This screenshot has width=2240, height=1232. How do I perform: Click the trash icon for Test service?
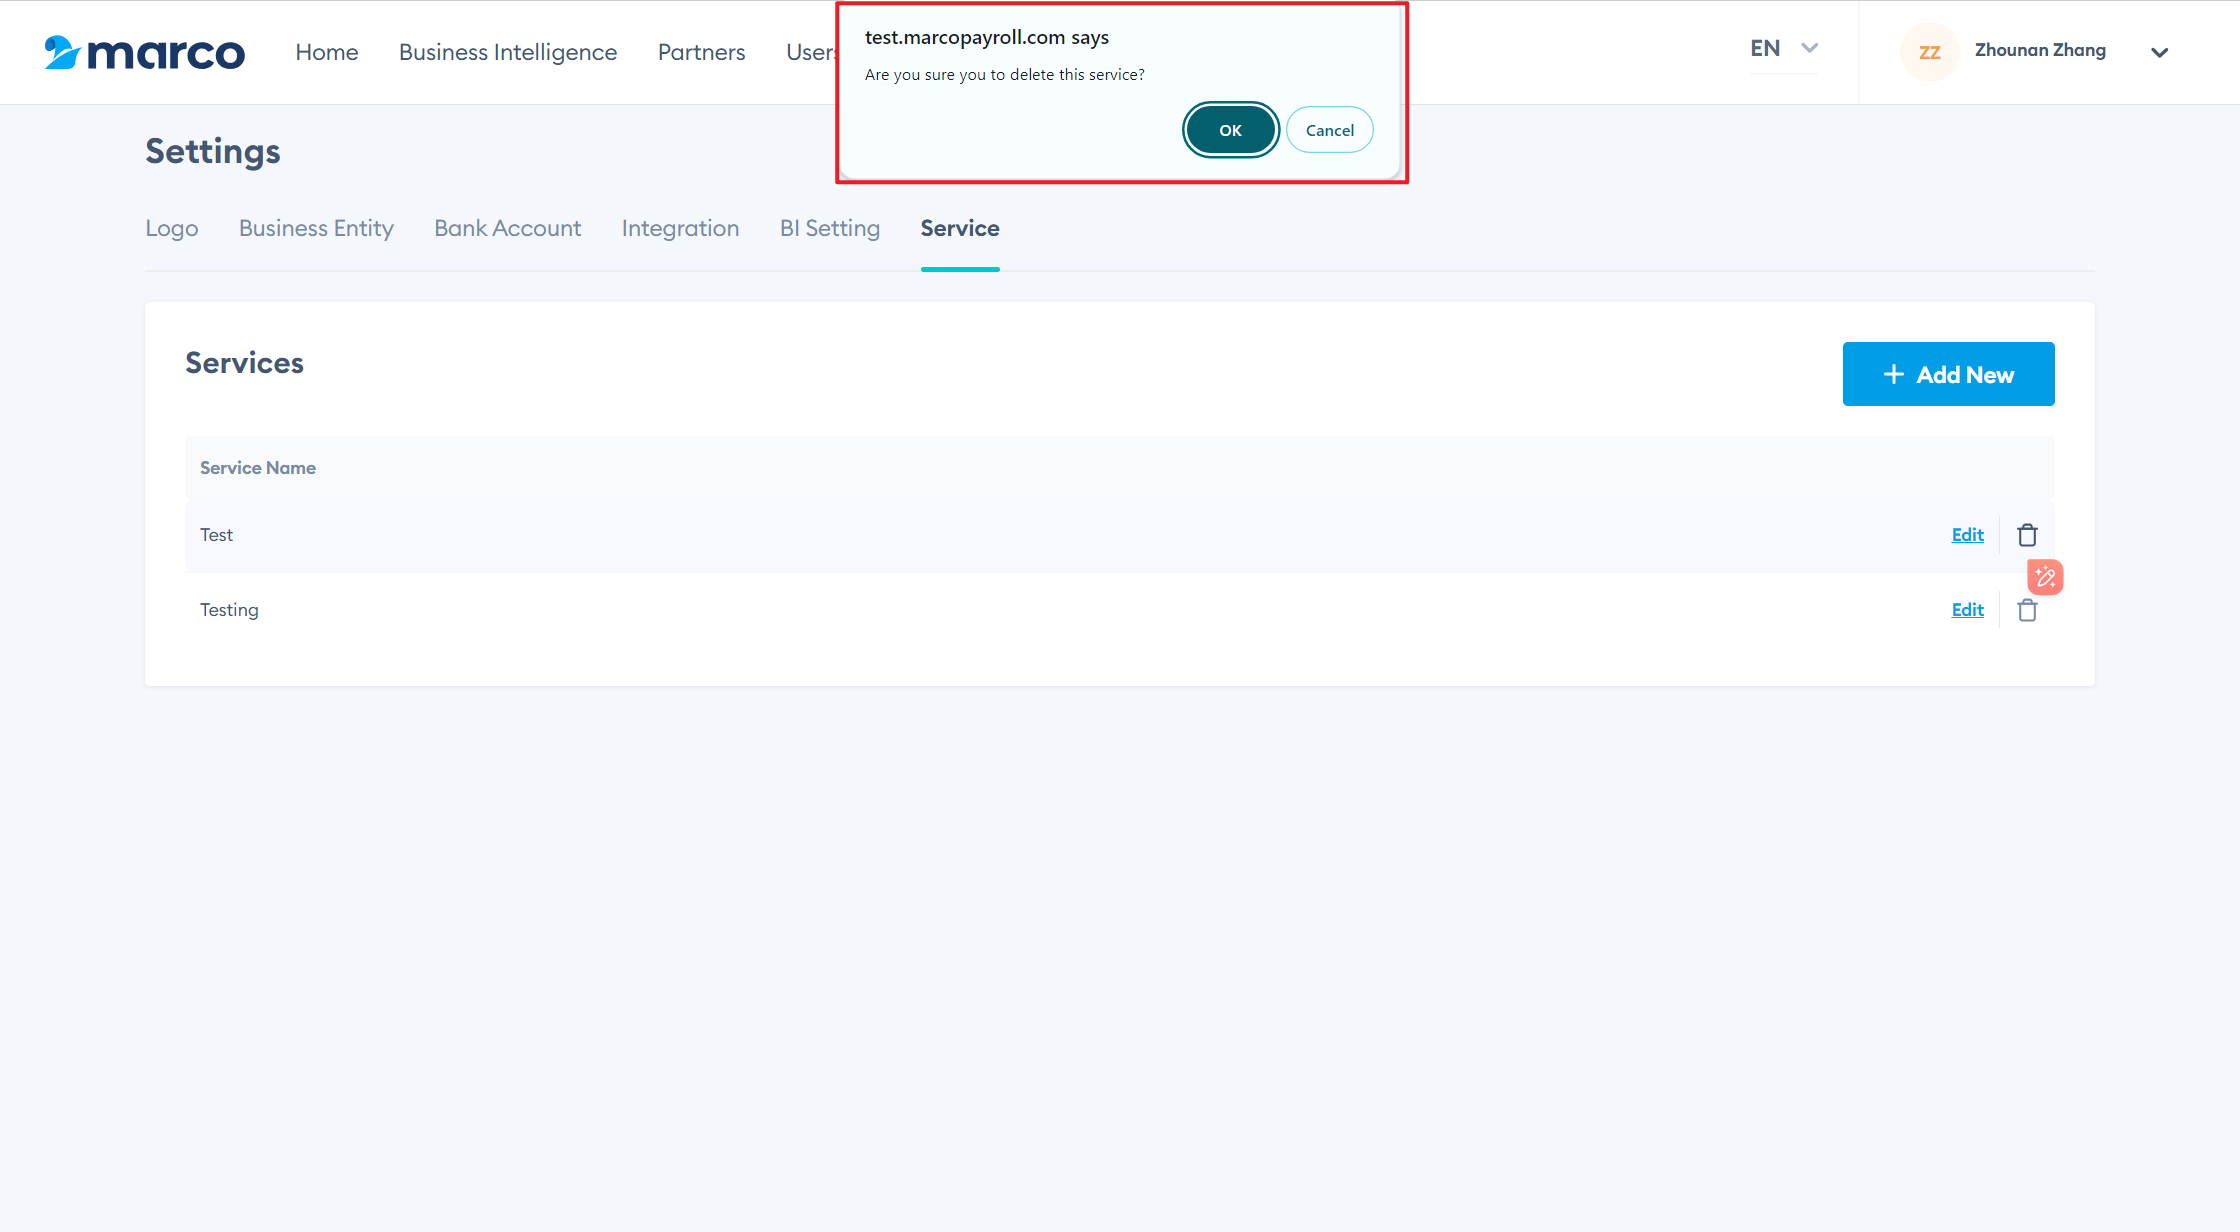[x=2027, y=535]
